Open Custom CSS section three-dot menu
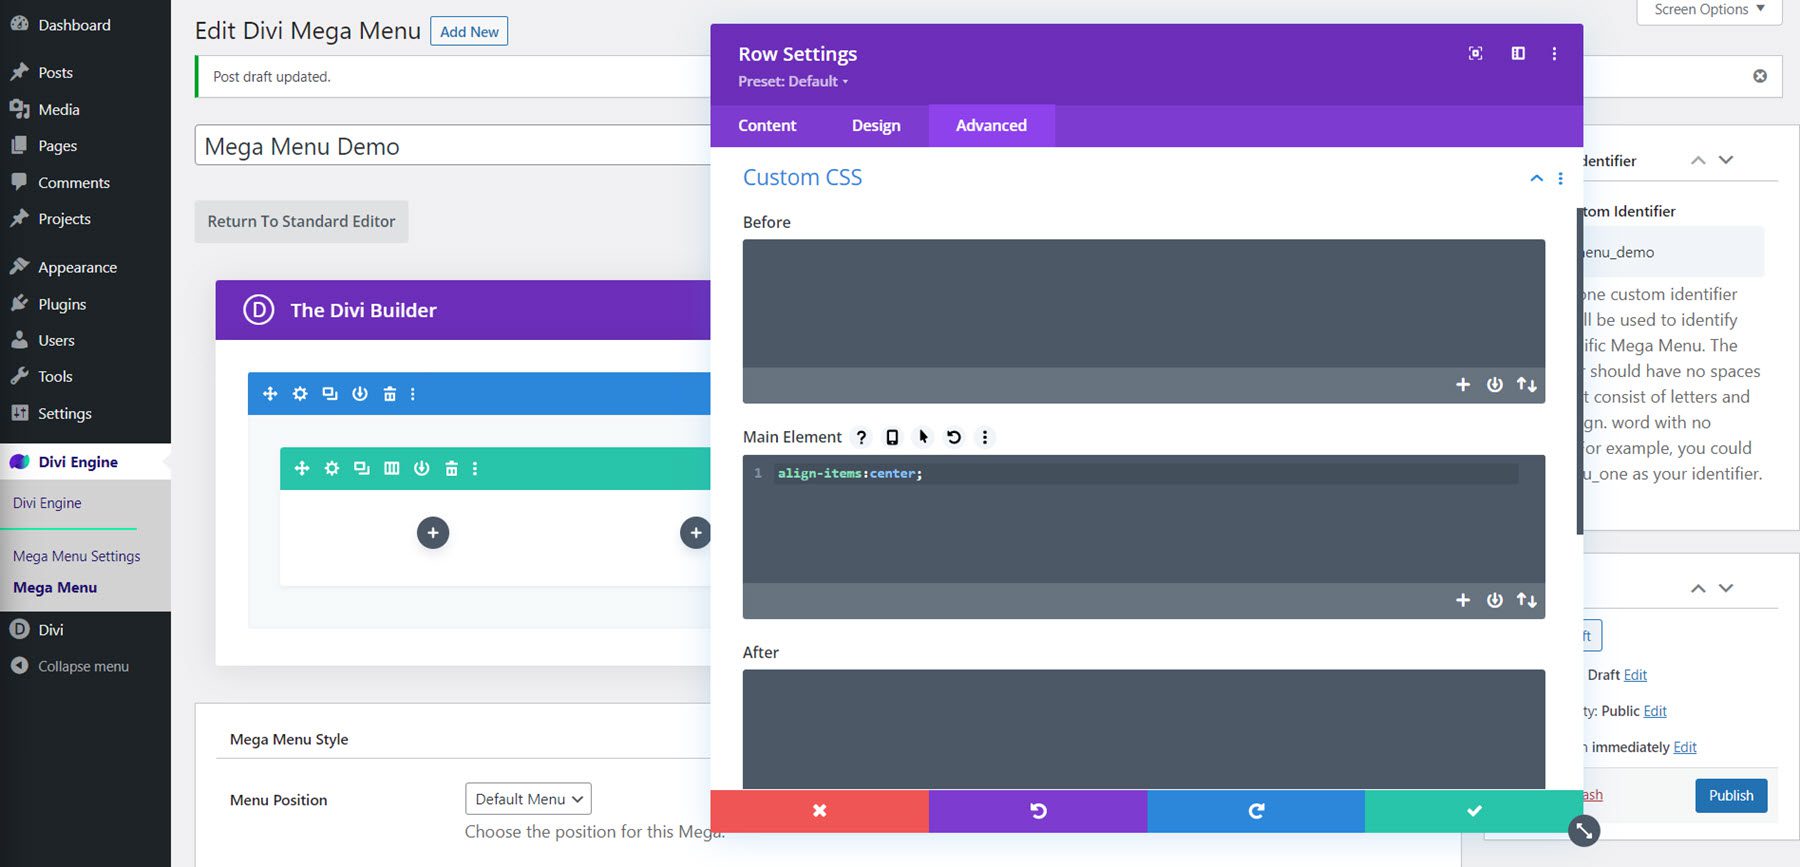The height and width of the screenshot is (867, 1800). (1560, 178)
